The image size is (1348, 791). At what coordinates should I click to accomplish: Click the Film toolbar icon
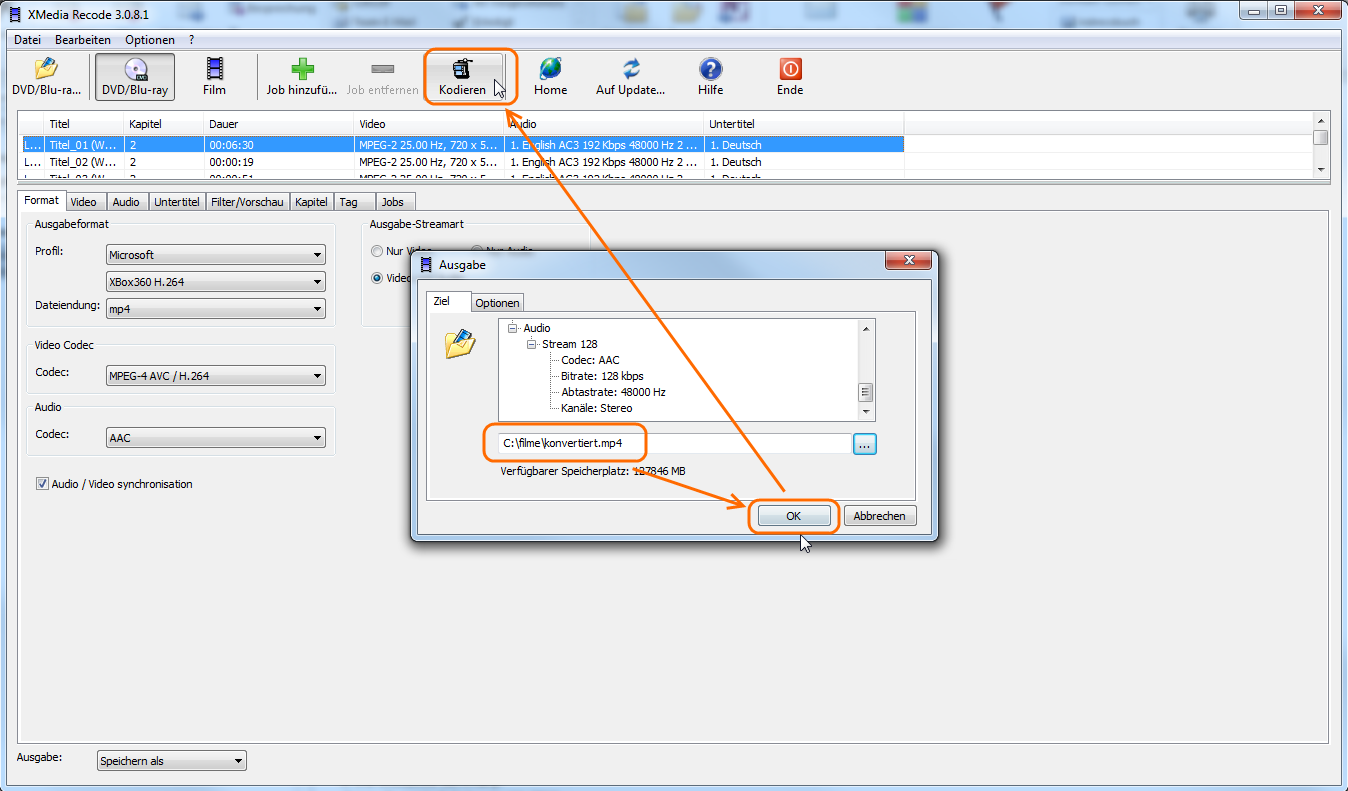click(214, 76)
